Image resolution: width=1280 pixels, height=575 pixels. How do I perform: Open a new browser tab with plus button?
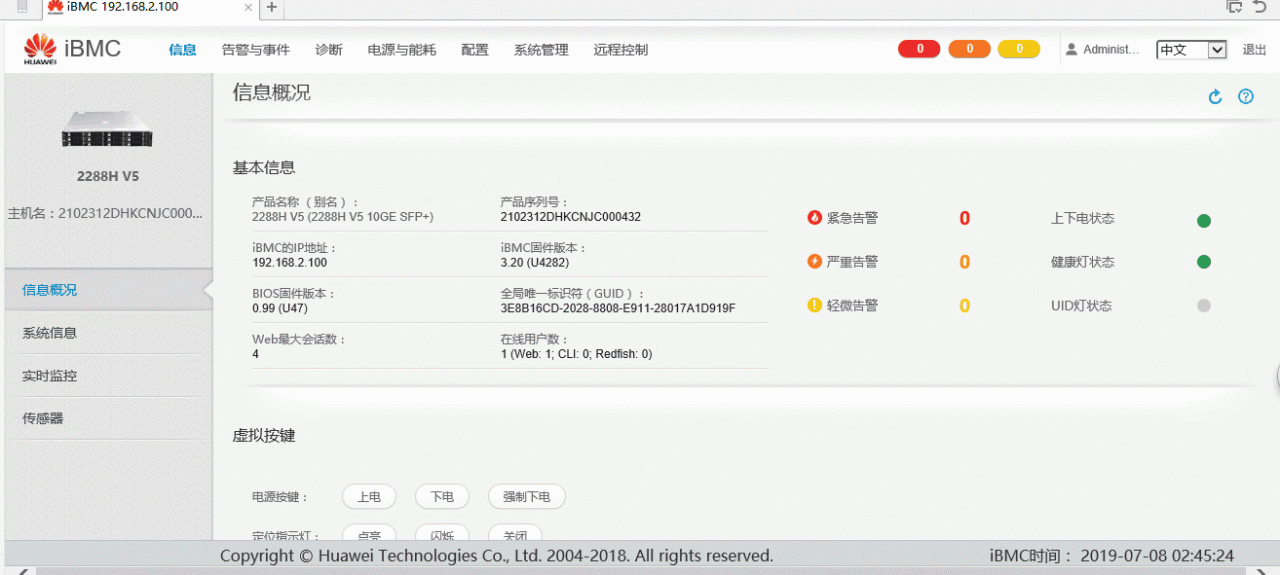point(271,8)
